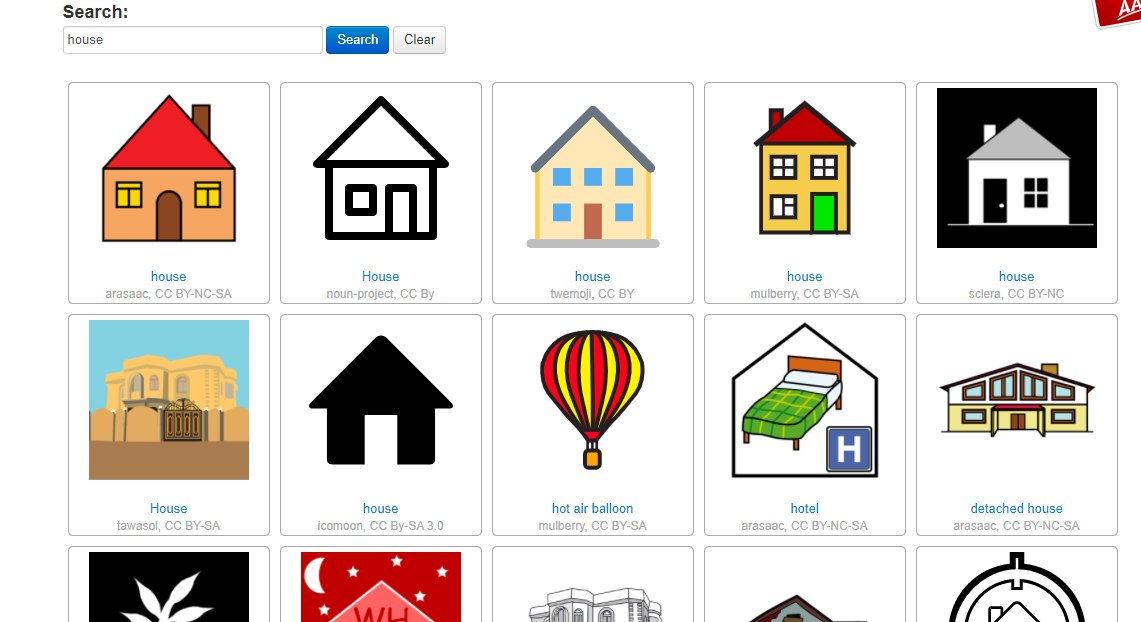Select the white plant on black symbol
Screen dimensions: 1141x622
(x=169, y=586)
